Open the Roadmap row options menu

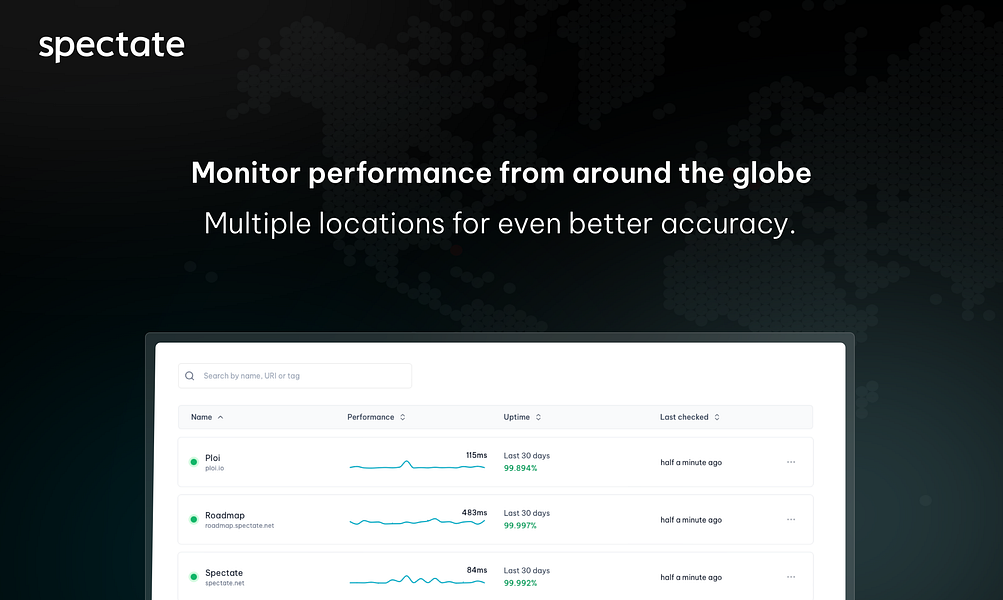(x=791, y=519)
